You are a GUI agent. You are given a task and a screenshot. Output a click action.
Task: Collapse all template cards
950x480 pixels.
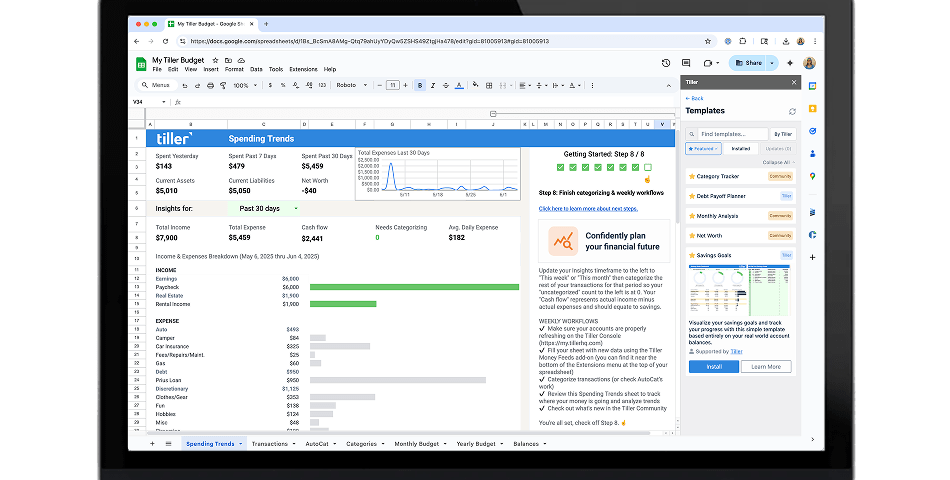pos(779,162)
